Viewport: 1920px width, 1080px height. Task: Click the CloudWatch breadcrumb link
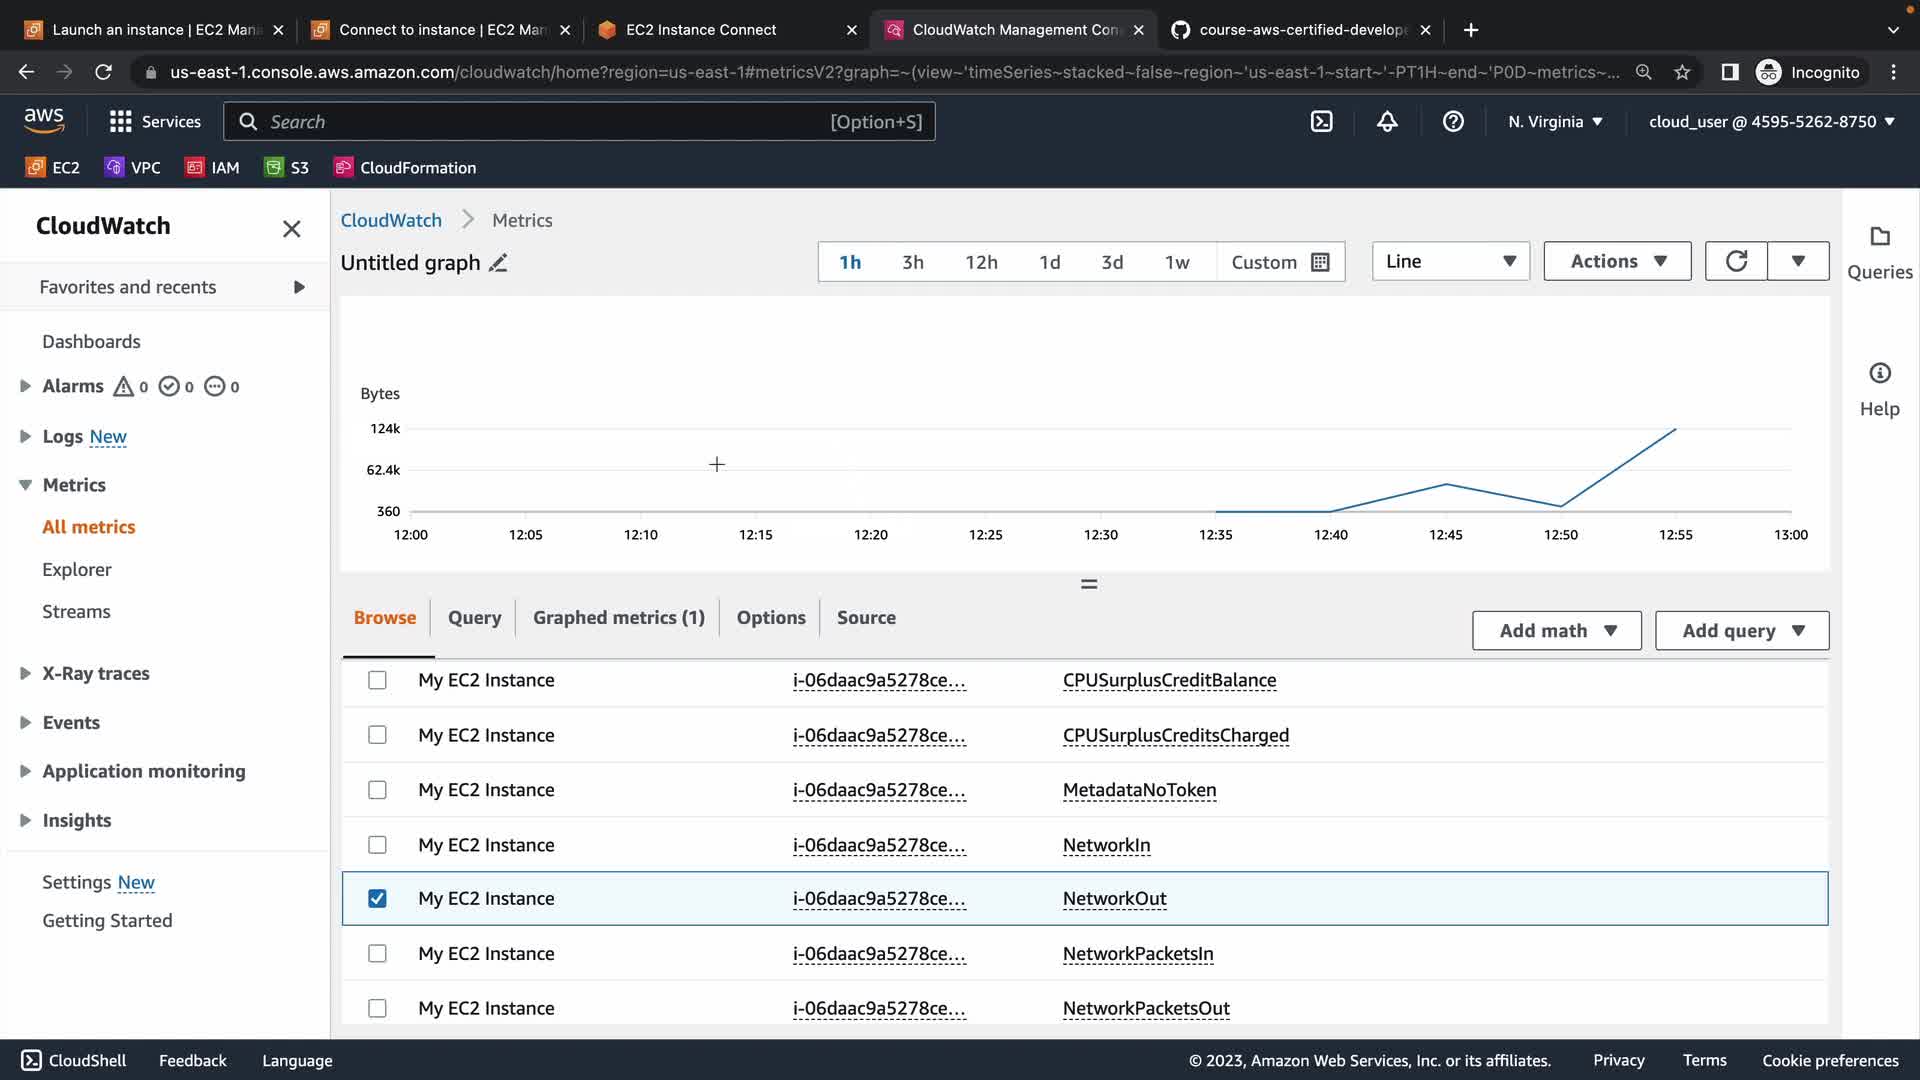click(x=391, y=220)
